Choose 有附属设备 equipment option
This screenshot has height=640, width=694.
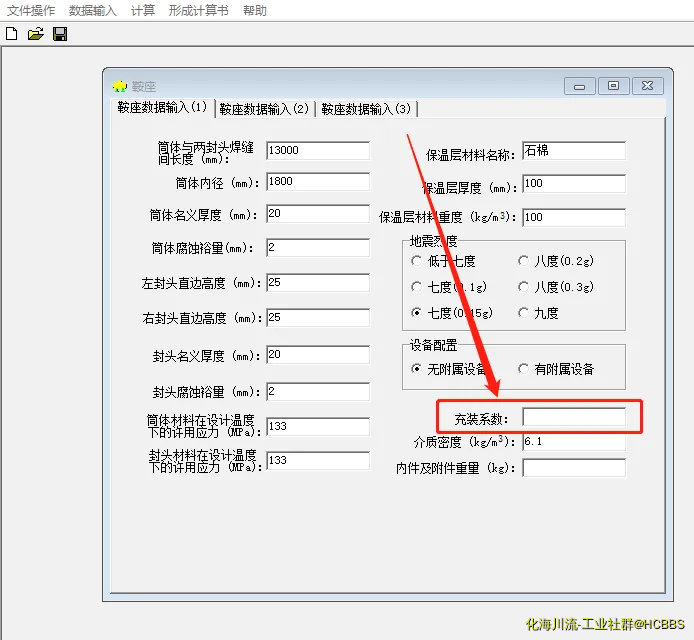click(556, 369)
